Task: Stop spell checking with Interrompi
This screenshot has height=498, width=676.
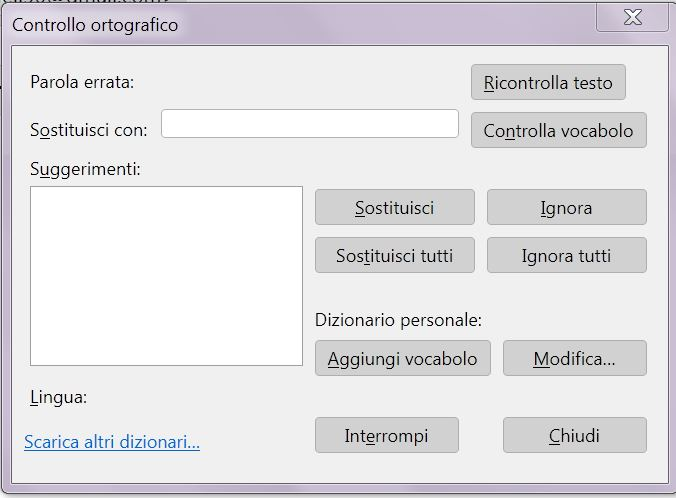Action: click(x=386, y=436)
